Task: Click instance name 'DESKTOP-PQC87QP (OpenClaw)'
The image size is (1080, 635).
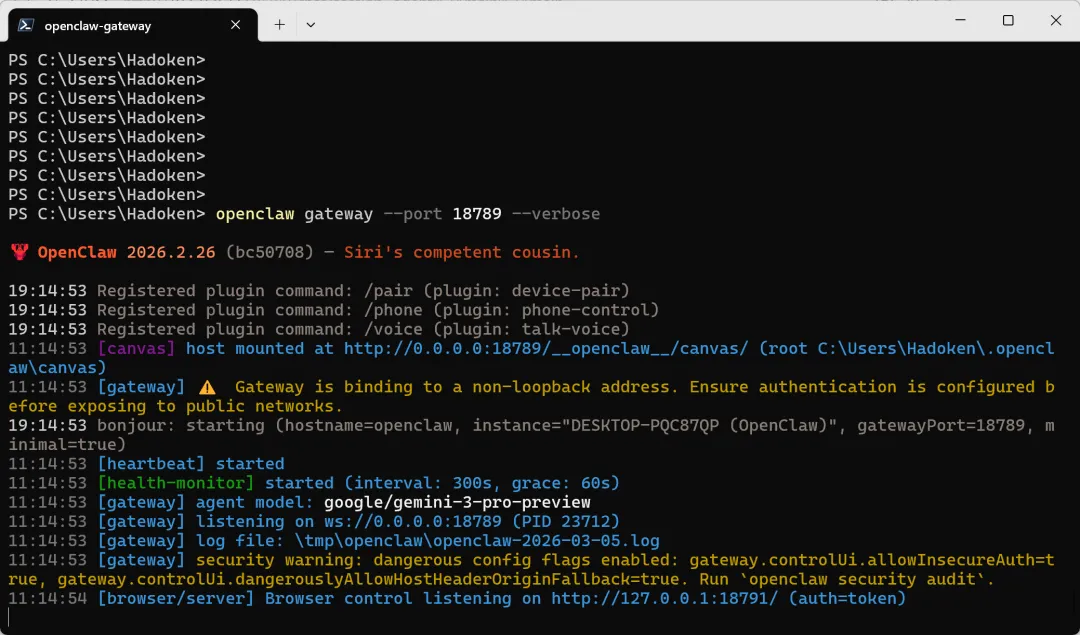Action: click(698, 426)
